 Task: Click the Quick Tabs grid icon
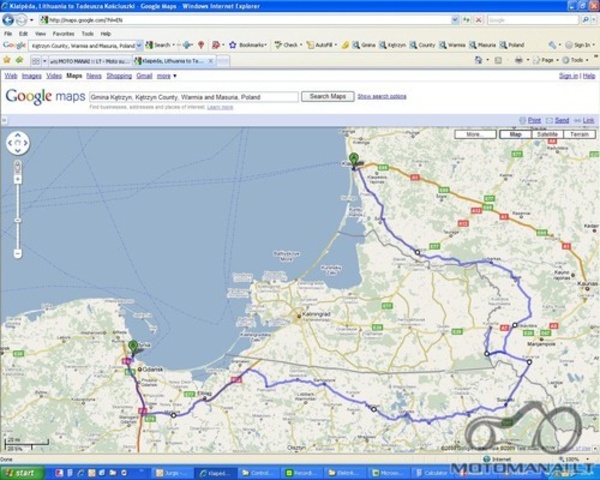click(36, 61)
